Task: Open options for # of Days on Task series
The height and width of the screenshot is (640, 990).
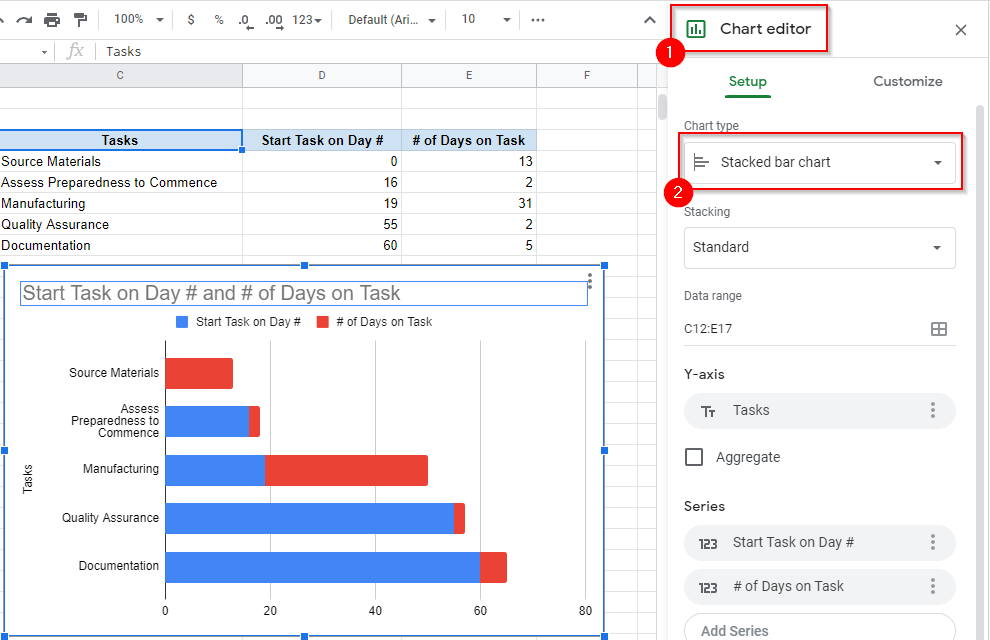Action: [x=932, y=586]
